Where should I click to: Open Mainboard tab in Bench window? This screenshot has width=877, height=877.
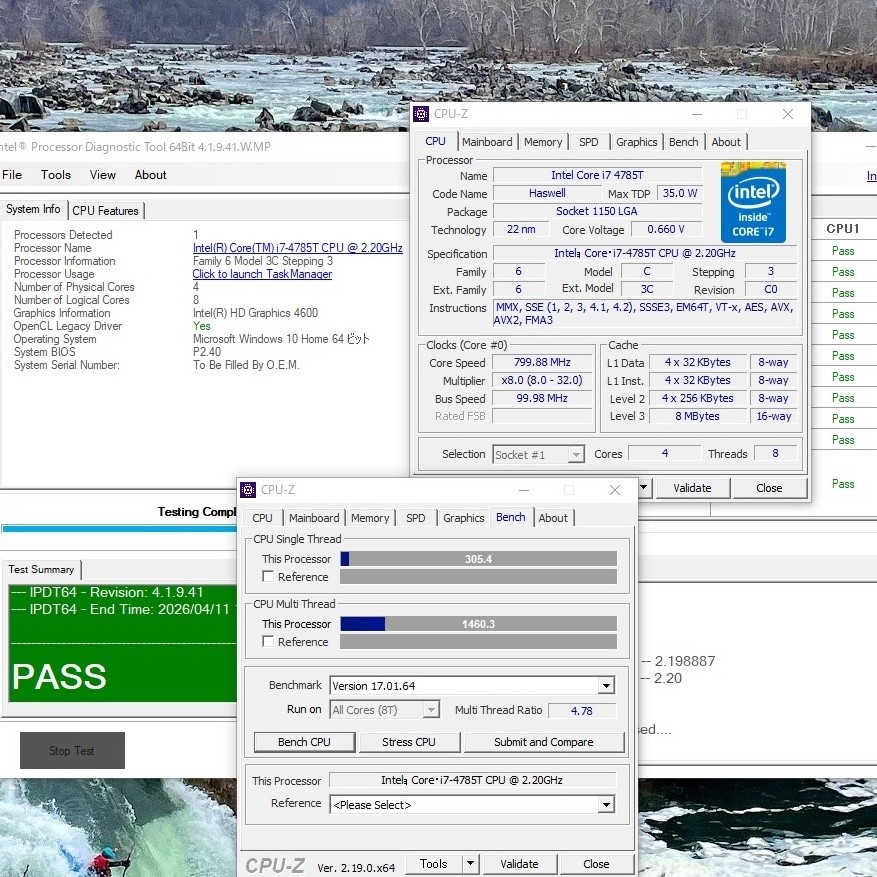pyautogui.click(x=314, y=518)
